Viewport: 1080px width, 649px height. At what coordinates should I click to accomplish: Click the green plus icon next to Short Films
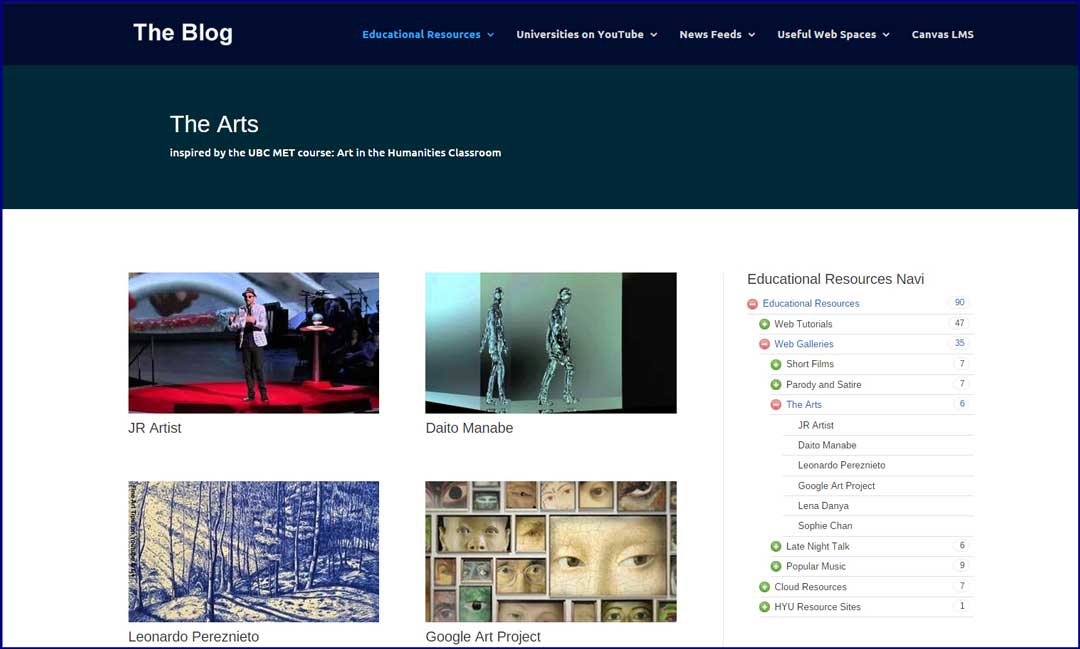pyautogui.click(x=776, y=364)
